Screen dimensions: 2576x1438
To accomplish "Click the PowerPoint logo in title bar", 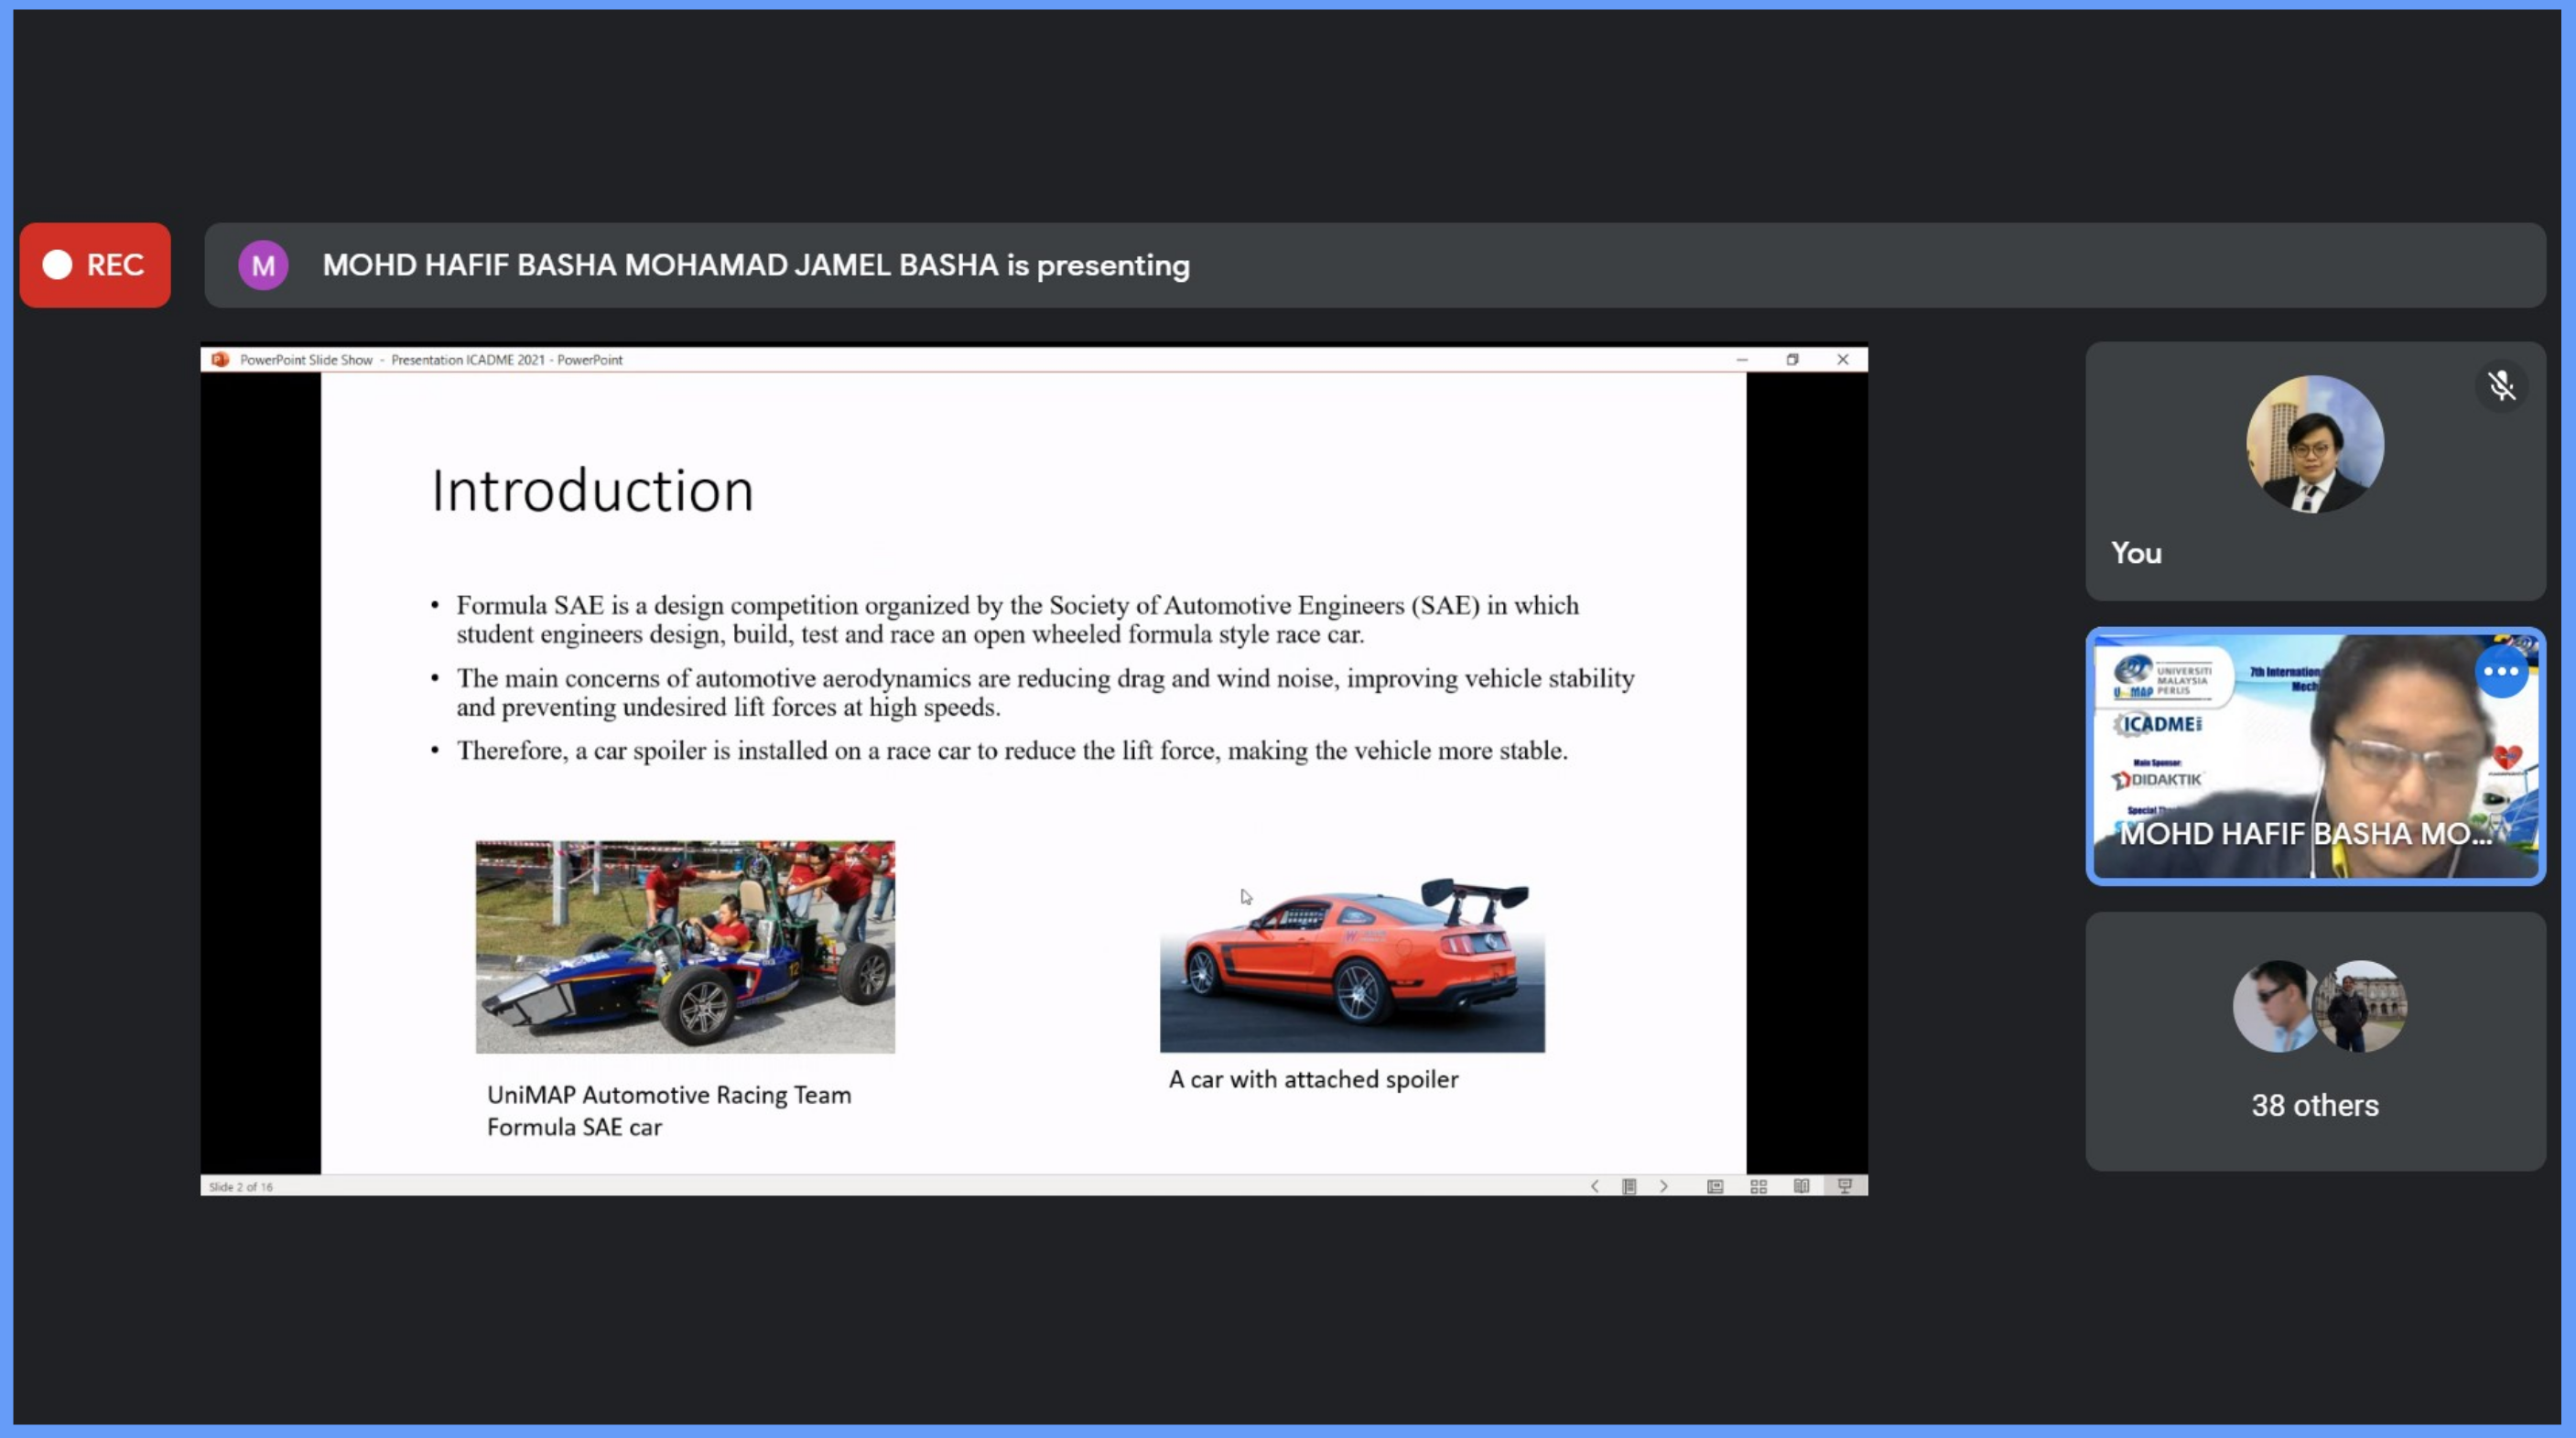I will coord(220,359).
